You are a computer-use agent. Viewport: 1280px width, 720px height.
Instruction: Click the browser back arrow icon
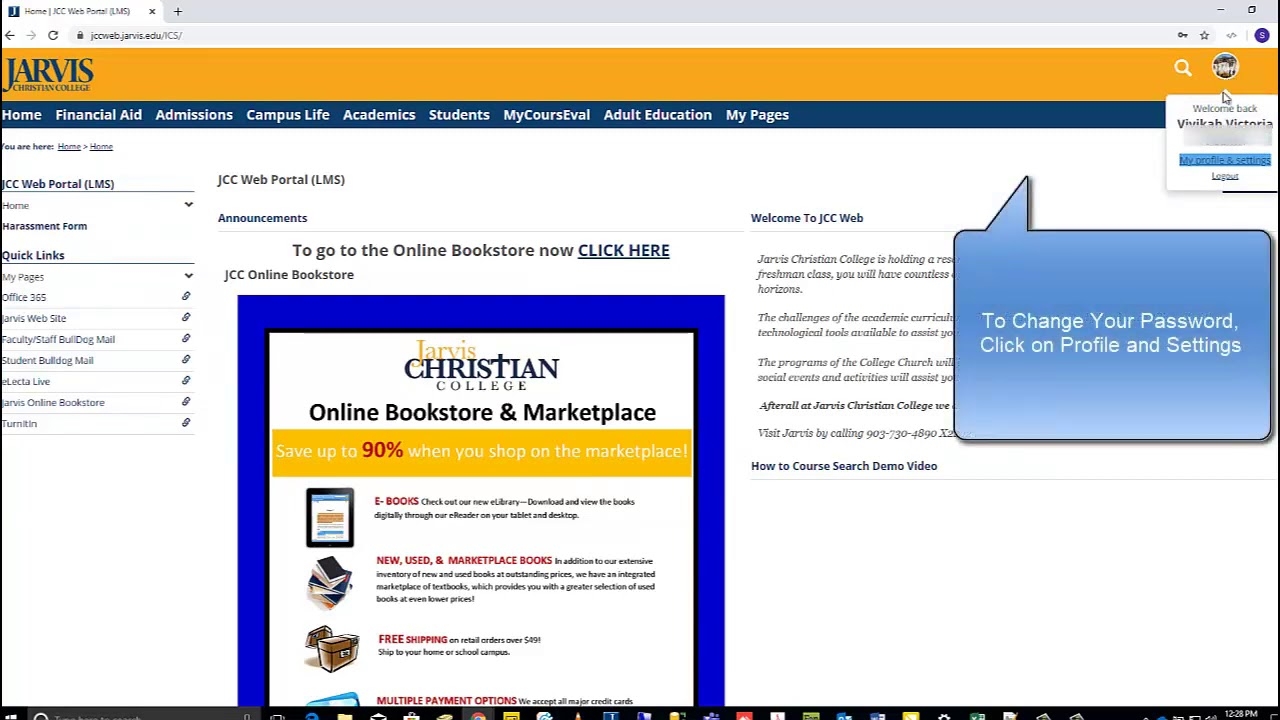pos(9,35)
